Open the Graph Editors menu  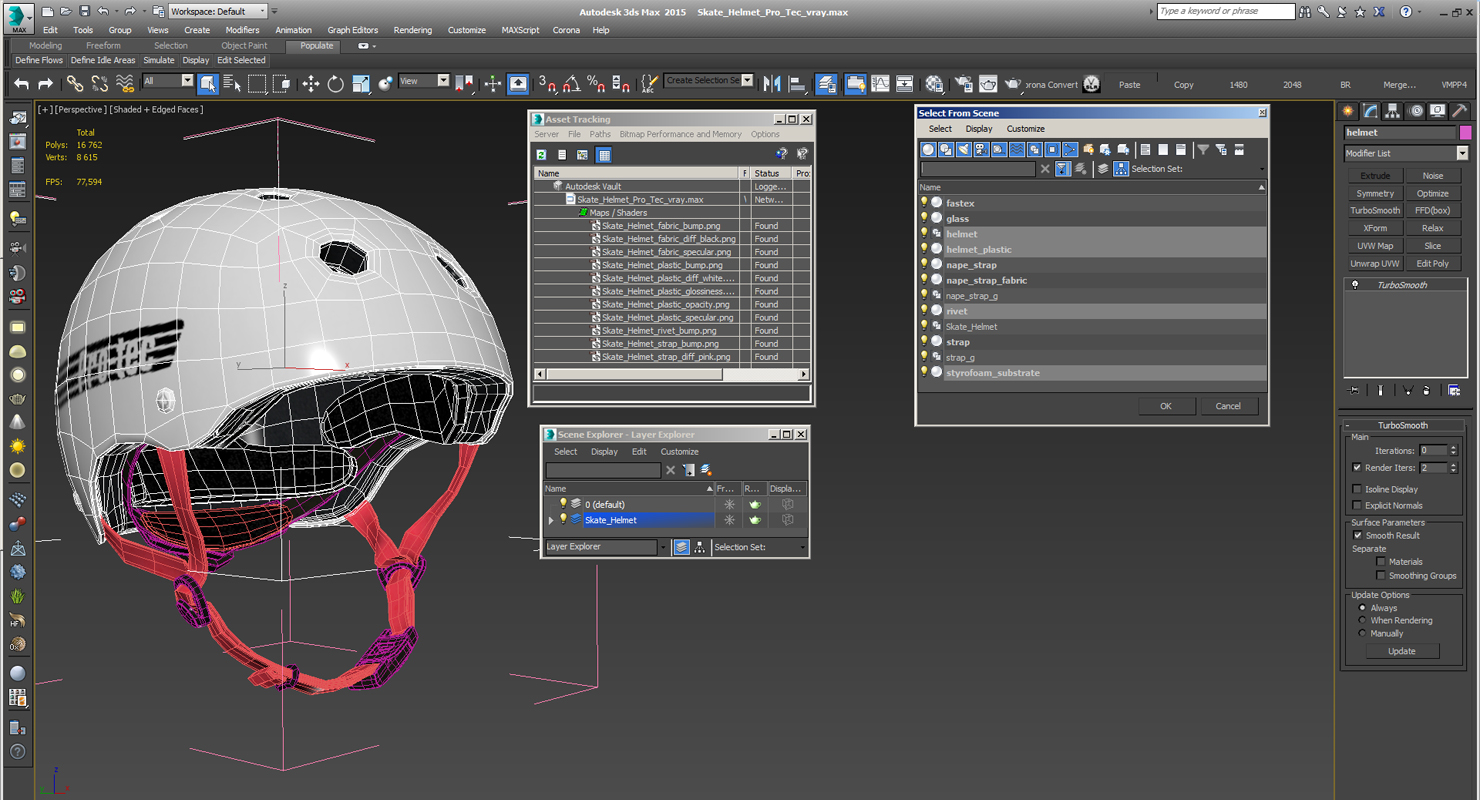point(352,30)
